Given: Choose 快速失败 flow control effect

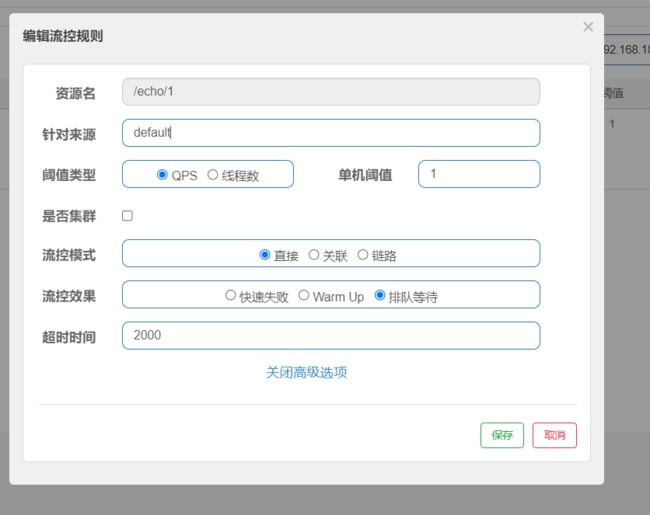Looking at the screenshot, I should [x=230, y=295].
